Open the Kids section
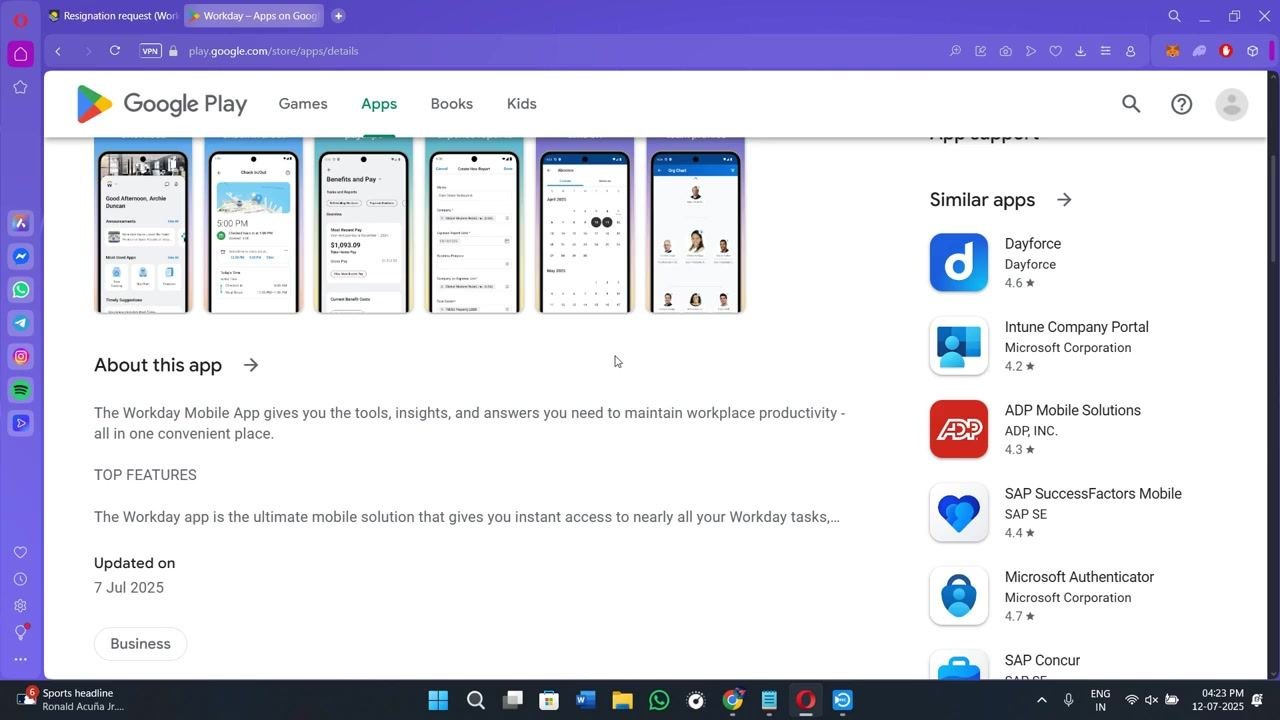The image size is (1280, 720). coord(522,104)
